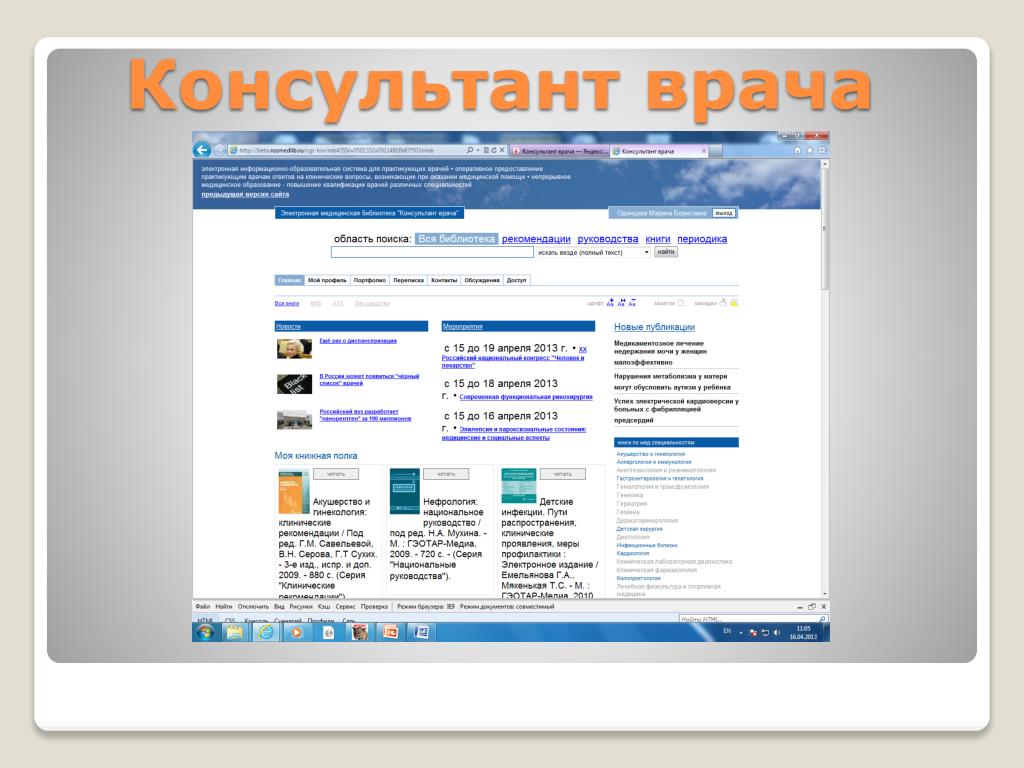Screen dimensions: 1024x768
Task: Click the EN language indicator in tray
Action: (727, 632)
